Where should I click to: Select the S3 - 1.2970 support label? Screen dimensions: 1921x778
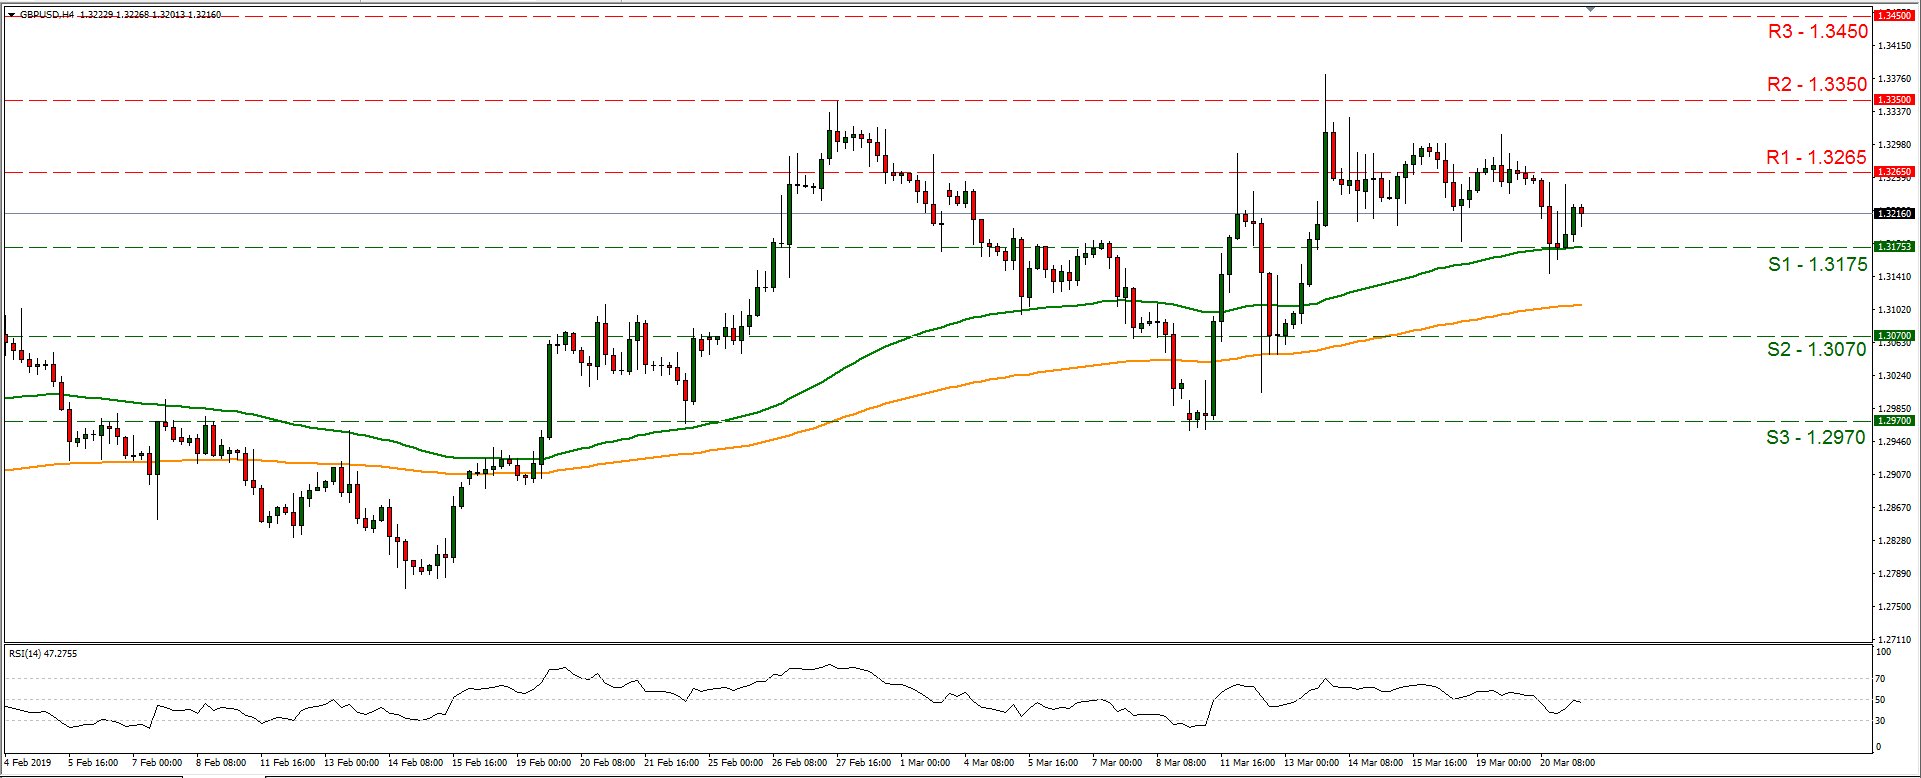coord(1815,437)
